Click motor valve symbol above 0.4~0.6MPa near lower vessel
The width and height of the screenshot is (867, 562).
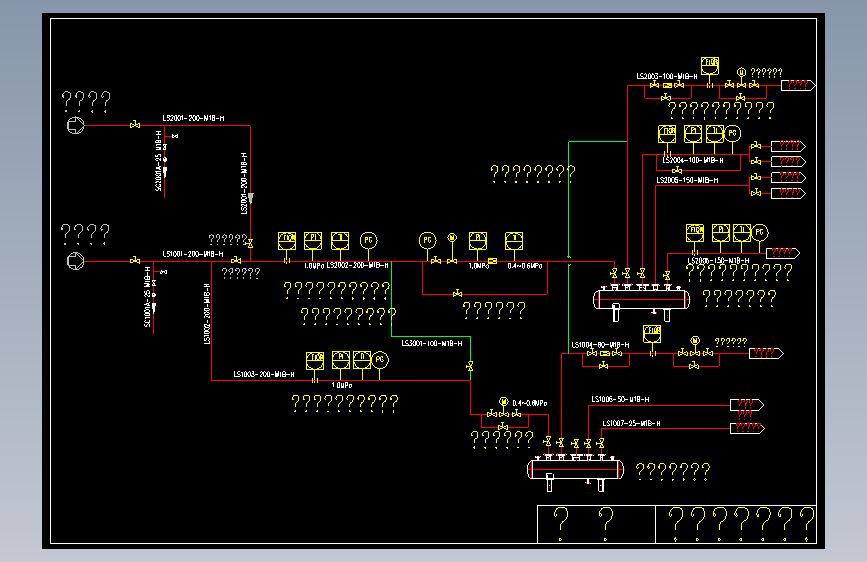click(x=504, y=402)
